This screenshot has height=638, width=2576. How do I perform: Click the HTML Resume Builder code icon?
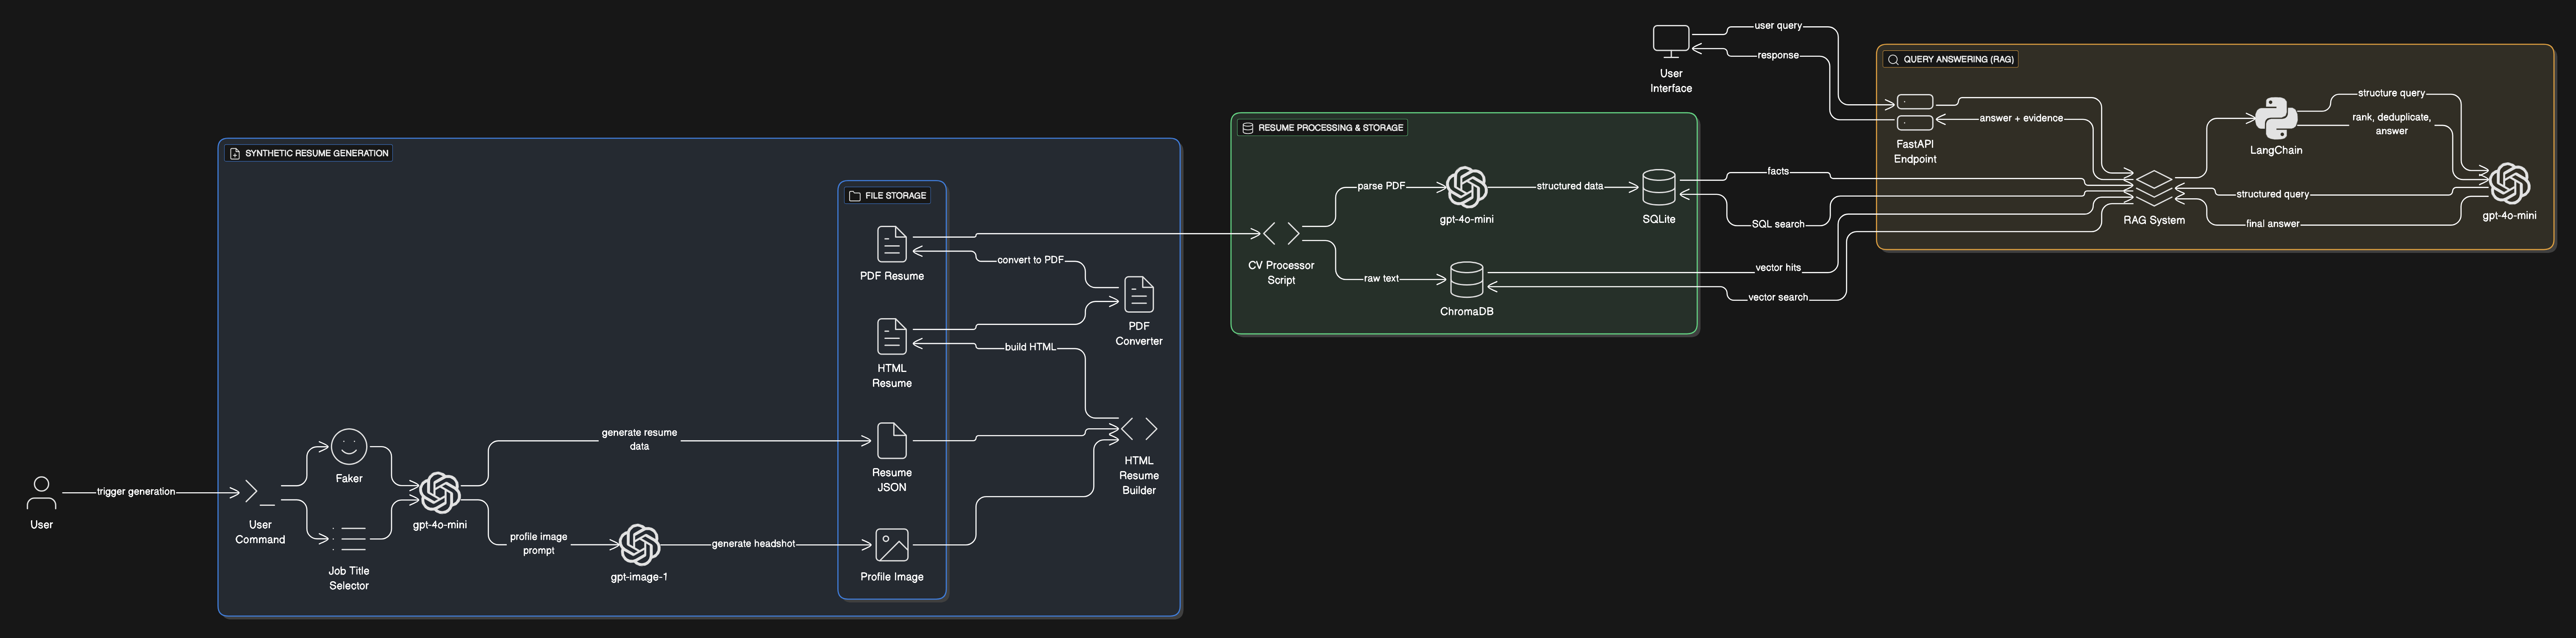point(1138,429)
